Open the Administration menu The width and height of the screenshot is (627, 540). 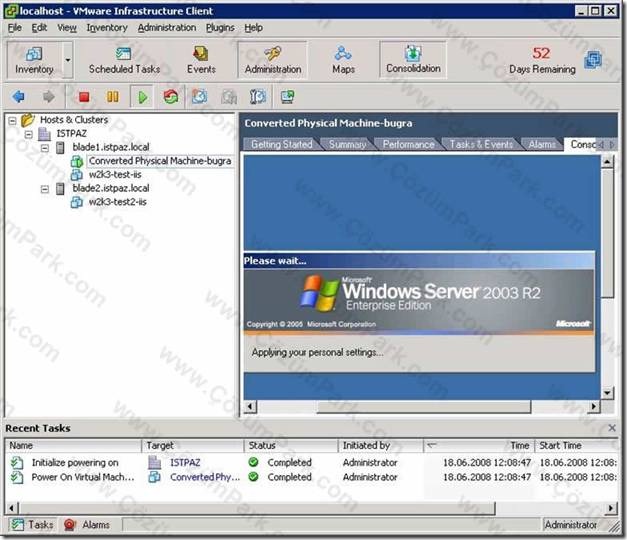[x=167, y=28]
